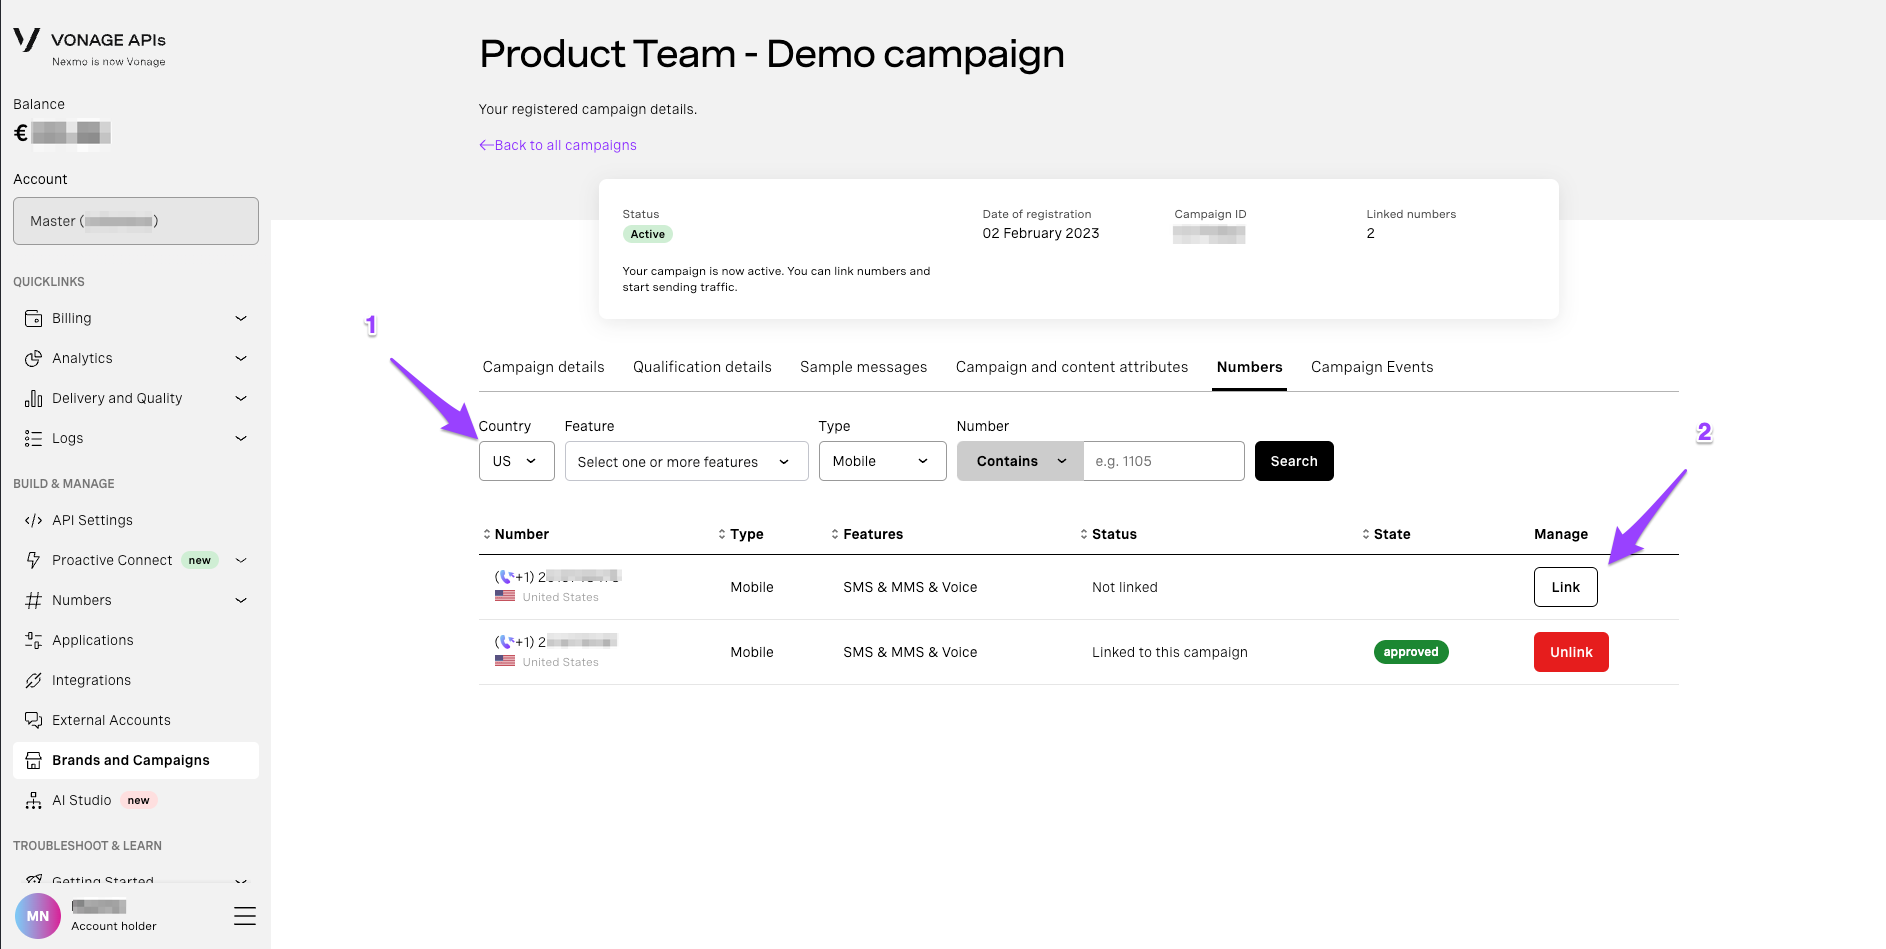Switch to Qualification details tab
The width and height of the screenshot is (1886, 949).
[702, 367]
